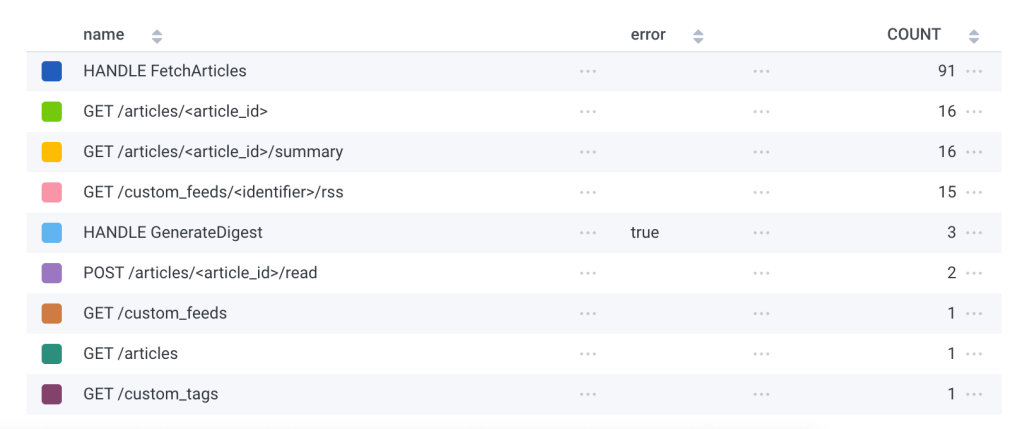Click the name column header label
This screenshot has height=429, width=1022.
click(104, 35)
